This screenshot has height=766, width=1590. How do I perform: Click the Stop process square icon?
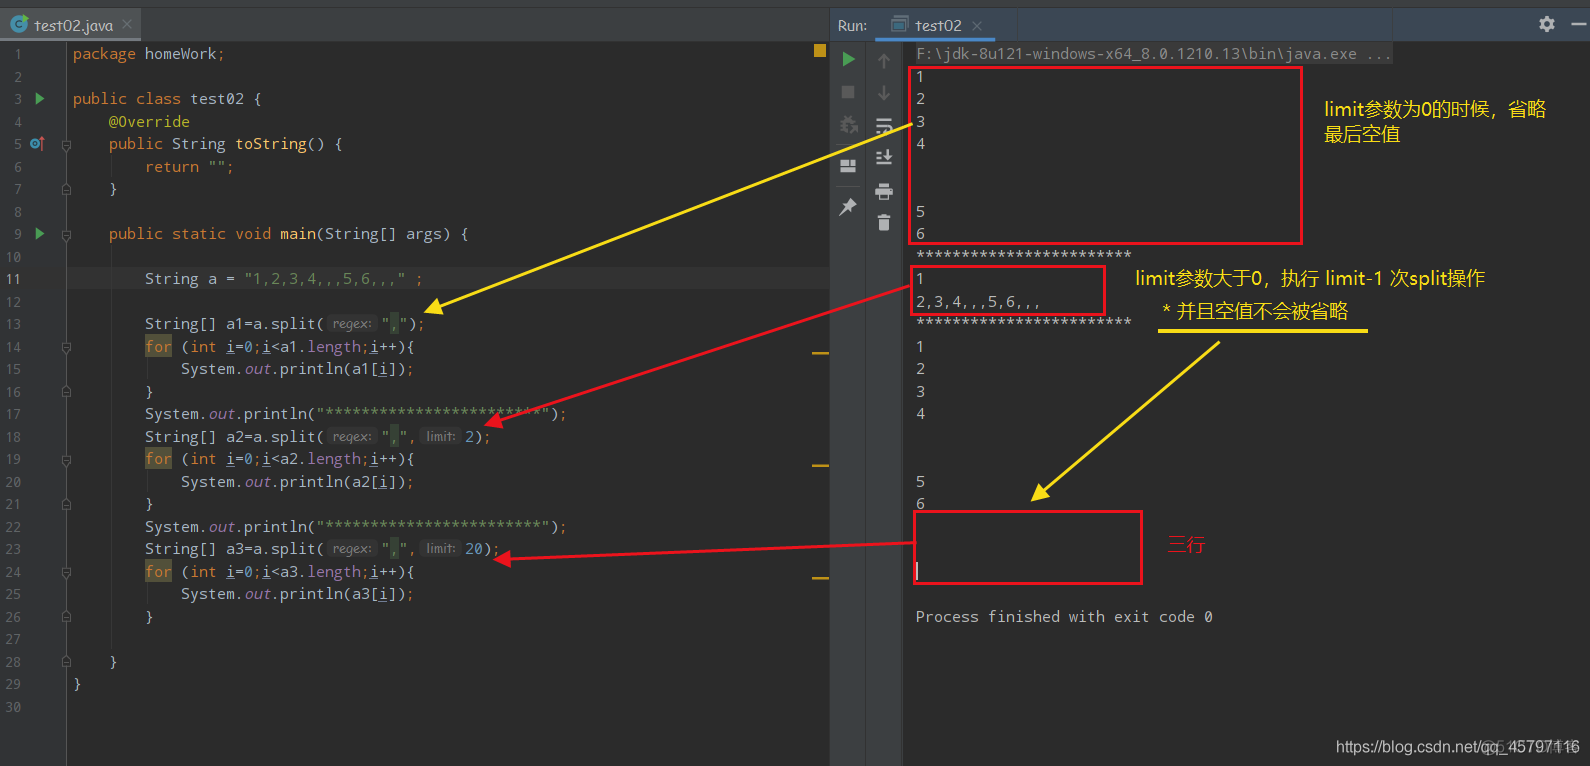point(848,92)
